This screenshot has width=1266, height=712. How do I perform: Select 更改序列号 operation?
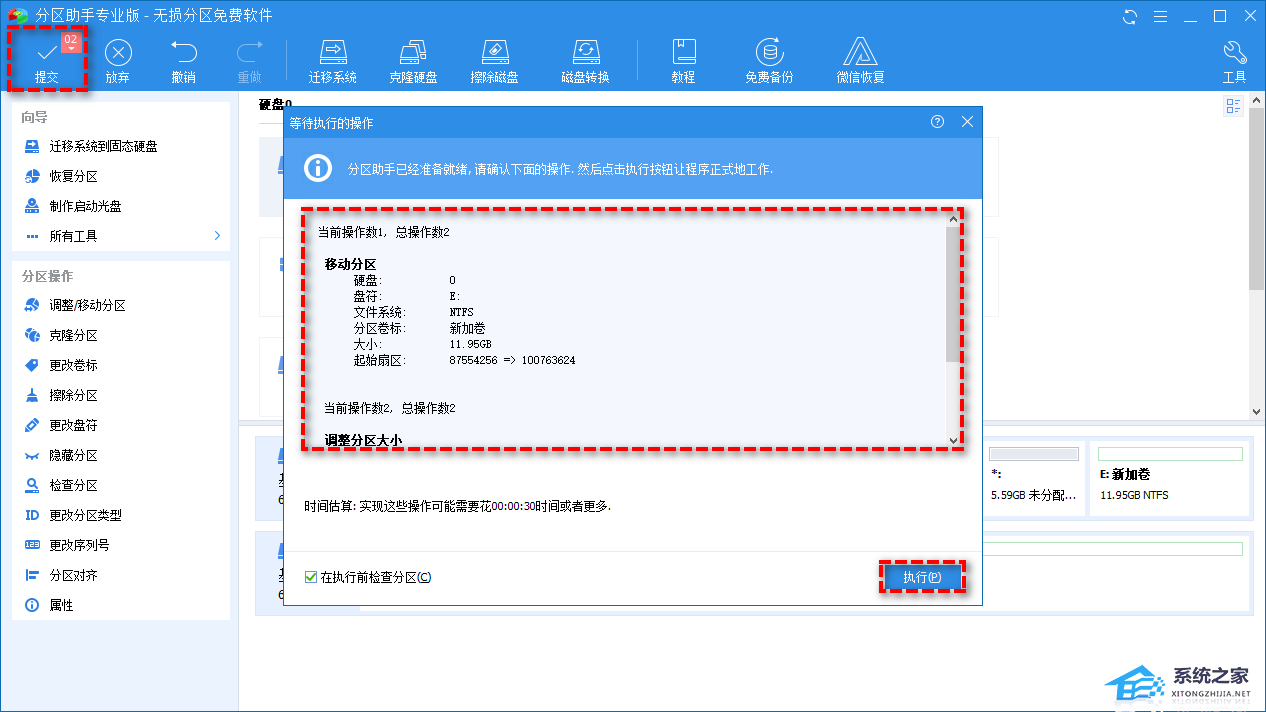click(120, 545)
